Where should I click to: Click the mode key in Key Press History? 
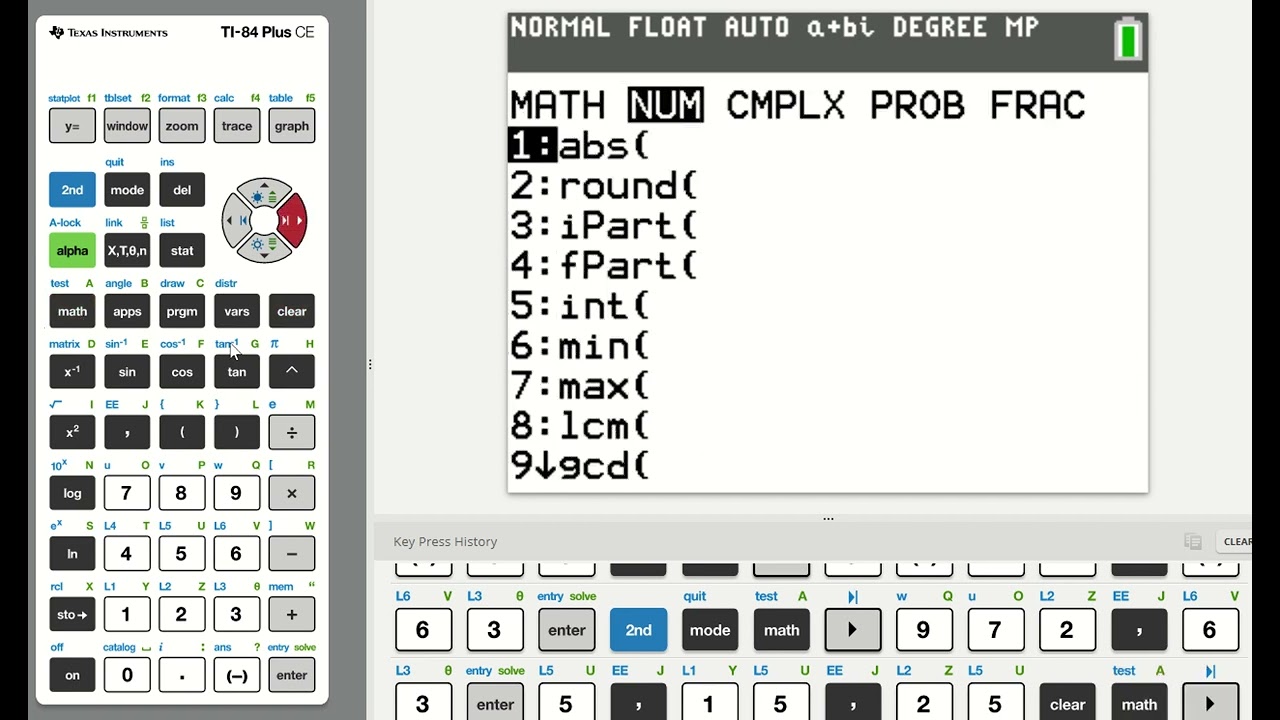710,630
